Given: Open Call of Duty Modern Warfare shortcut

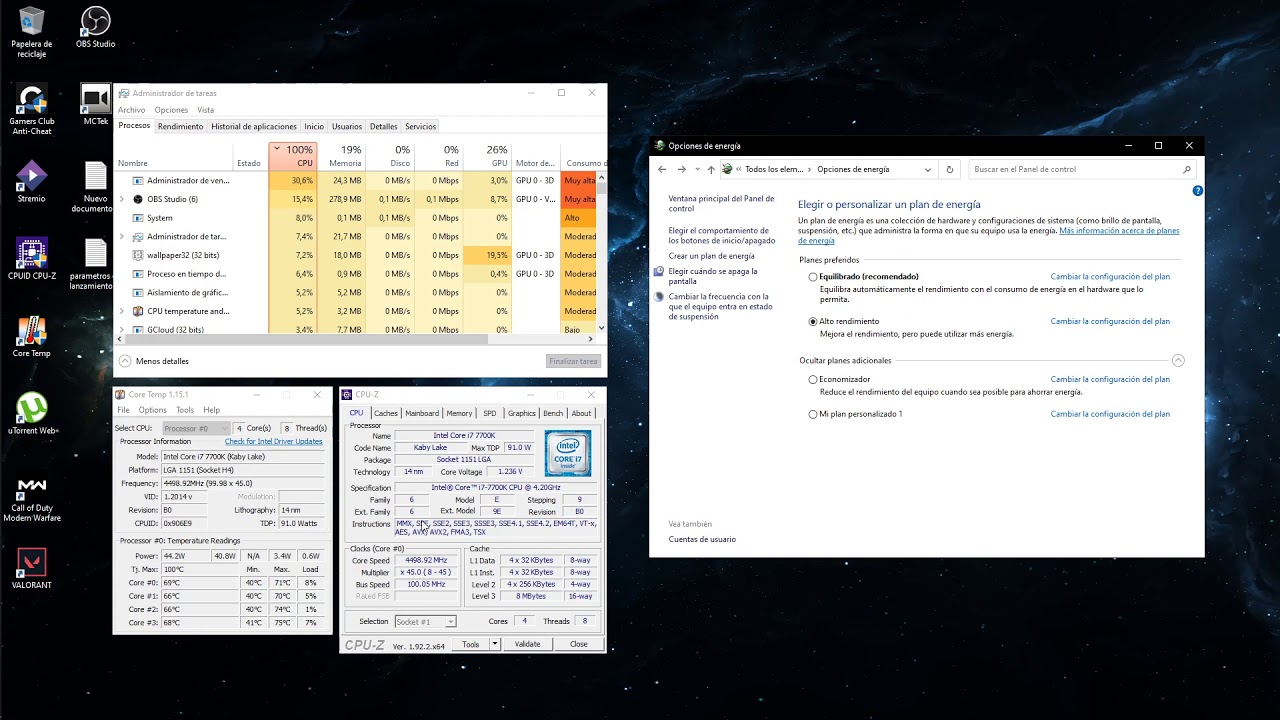Looking at the screenshot, I should [32, 497].
